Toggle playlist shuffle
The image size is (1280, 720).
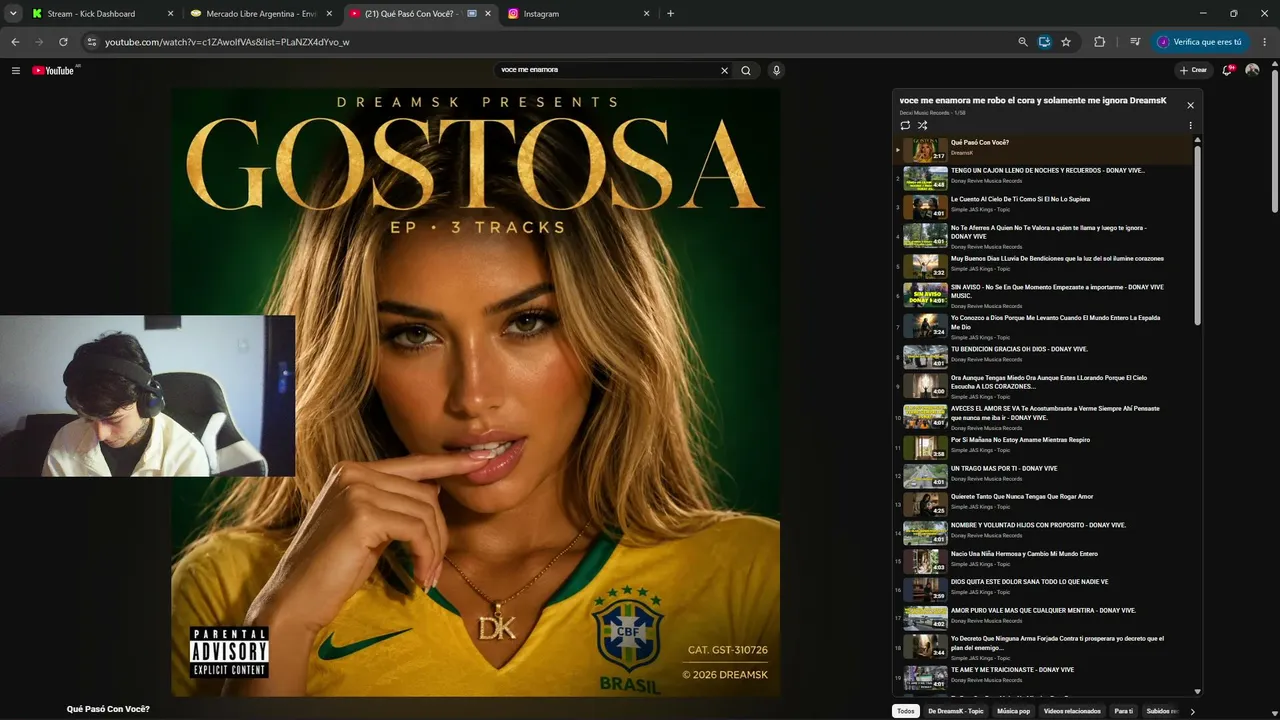pos(922,125)
